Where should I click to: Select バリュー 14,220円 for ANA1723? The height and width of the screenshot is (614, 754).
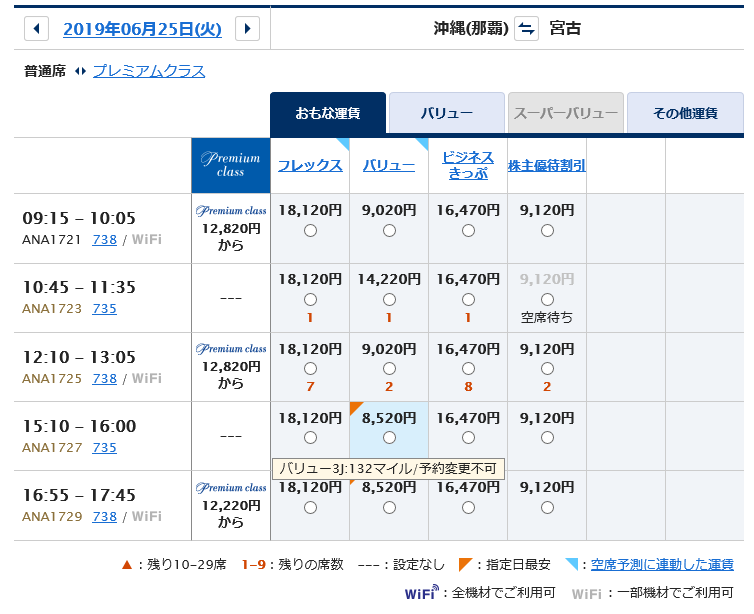[x=390, y=300]
